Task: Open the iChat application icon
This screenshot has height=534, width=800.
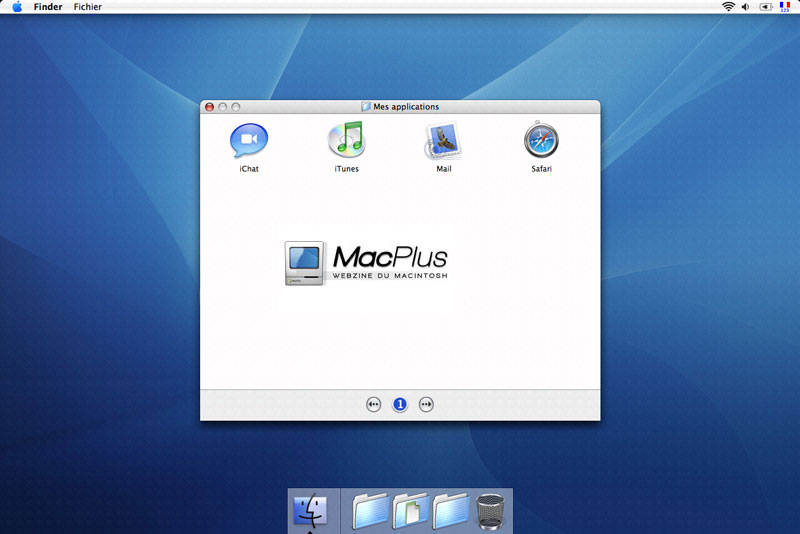Action: tap(249, 140)
